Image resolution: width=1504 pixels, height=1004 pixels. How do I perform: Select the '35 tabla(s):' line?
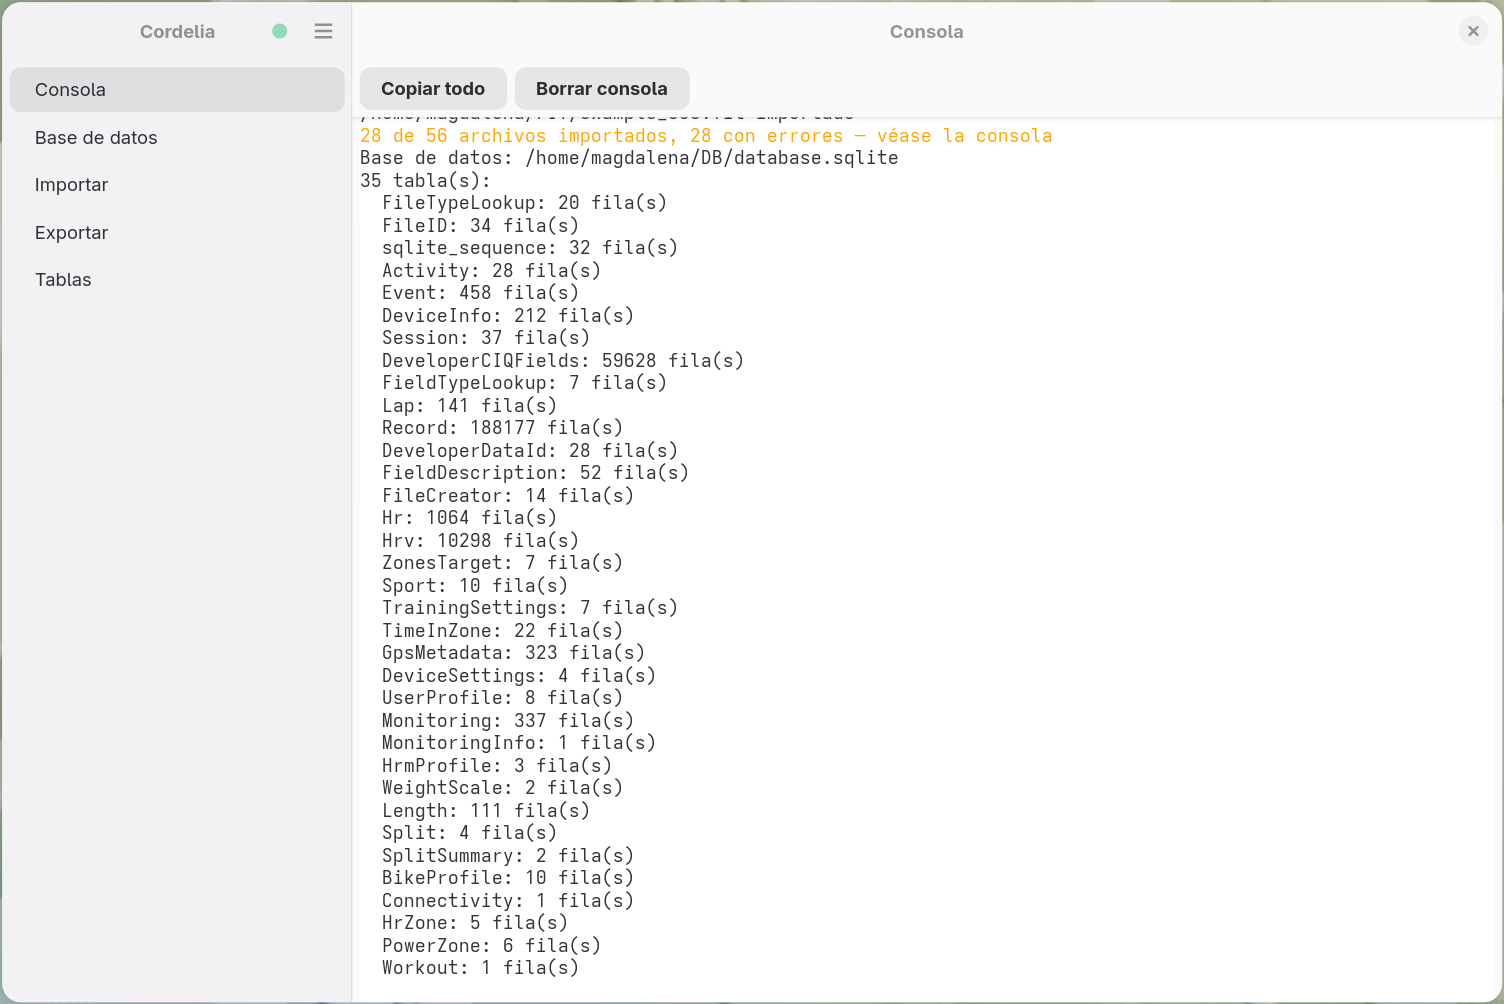426,181
